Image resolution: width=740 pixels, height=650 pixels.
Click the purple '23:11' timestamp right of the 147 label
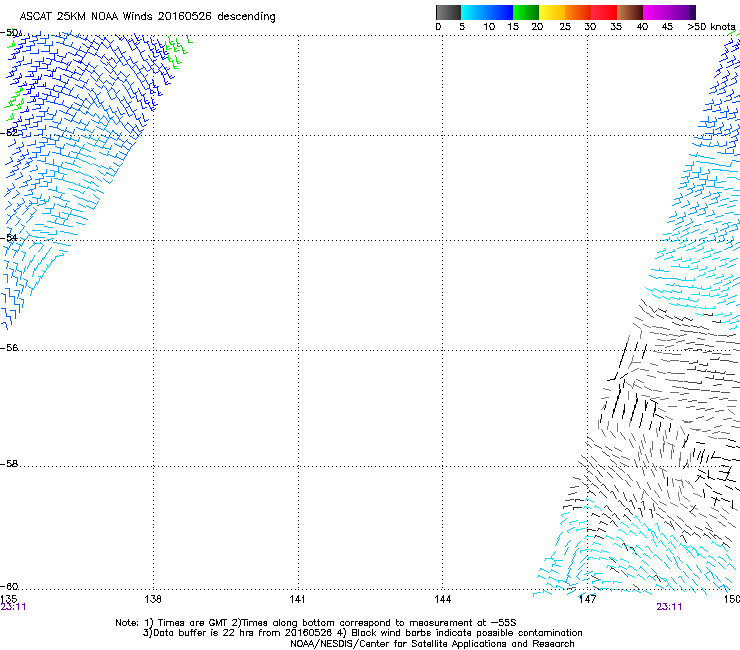(669, 607)
